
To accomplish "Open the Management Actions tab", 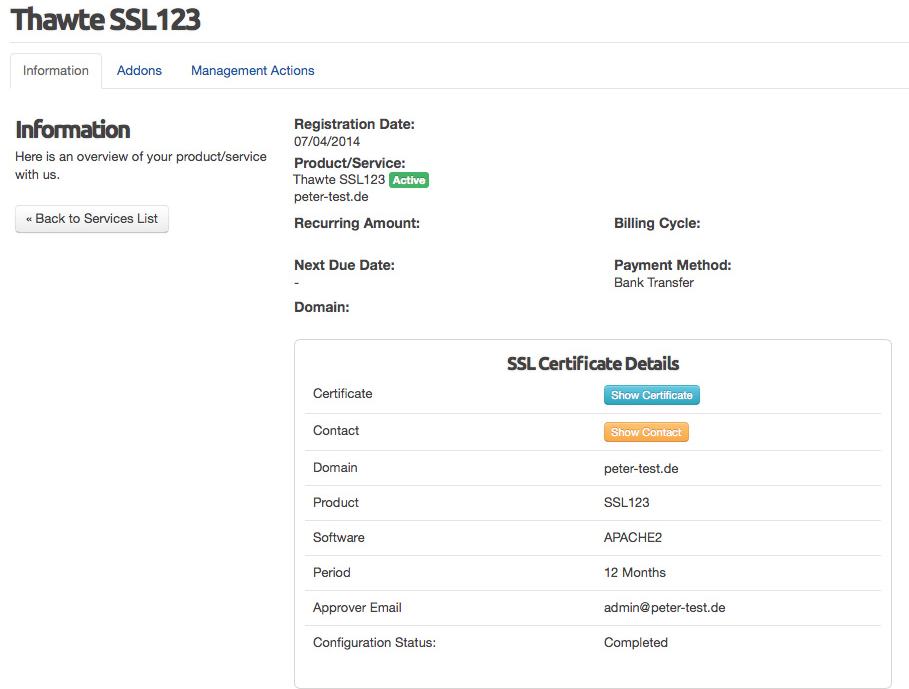I will pyautogui.click(x=253, y=71).
